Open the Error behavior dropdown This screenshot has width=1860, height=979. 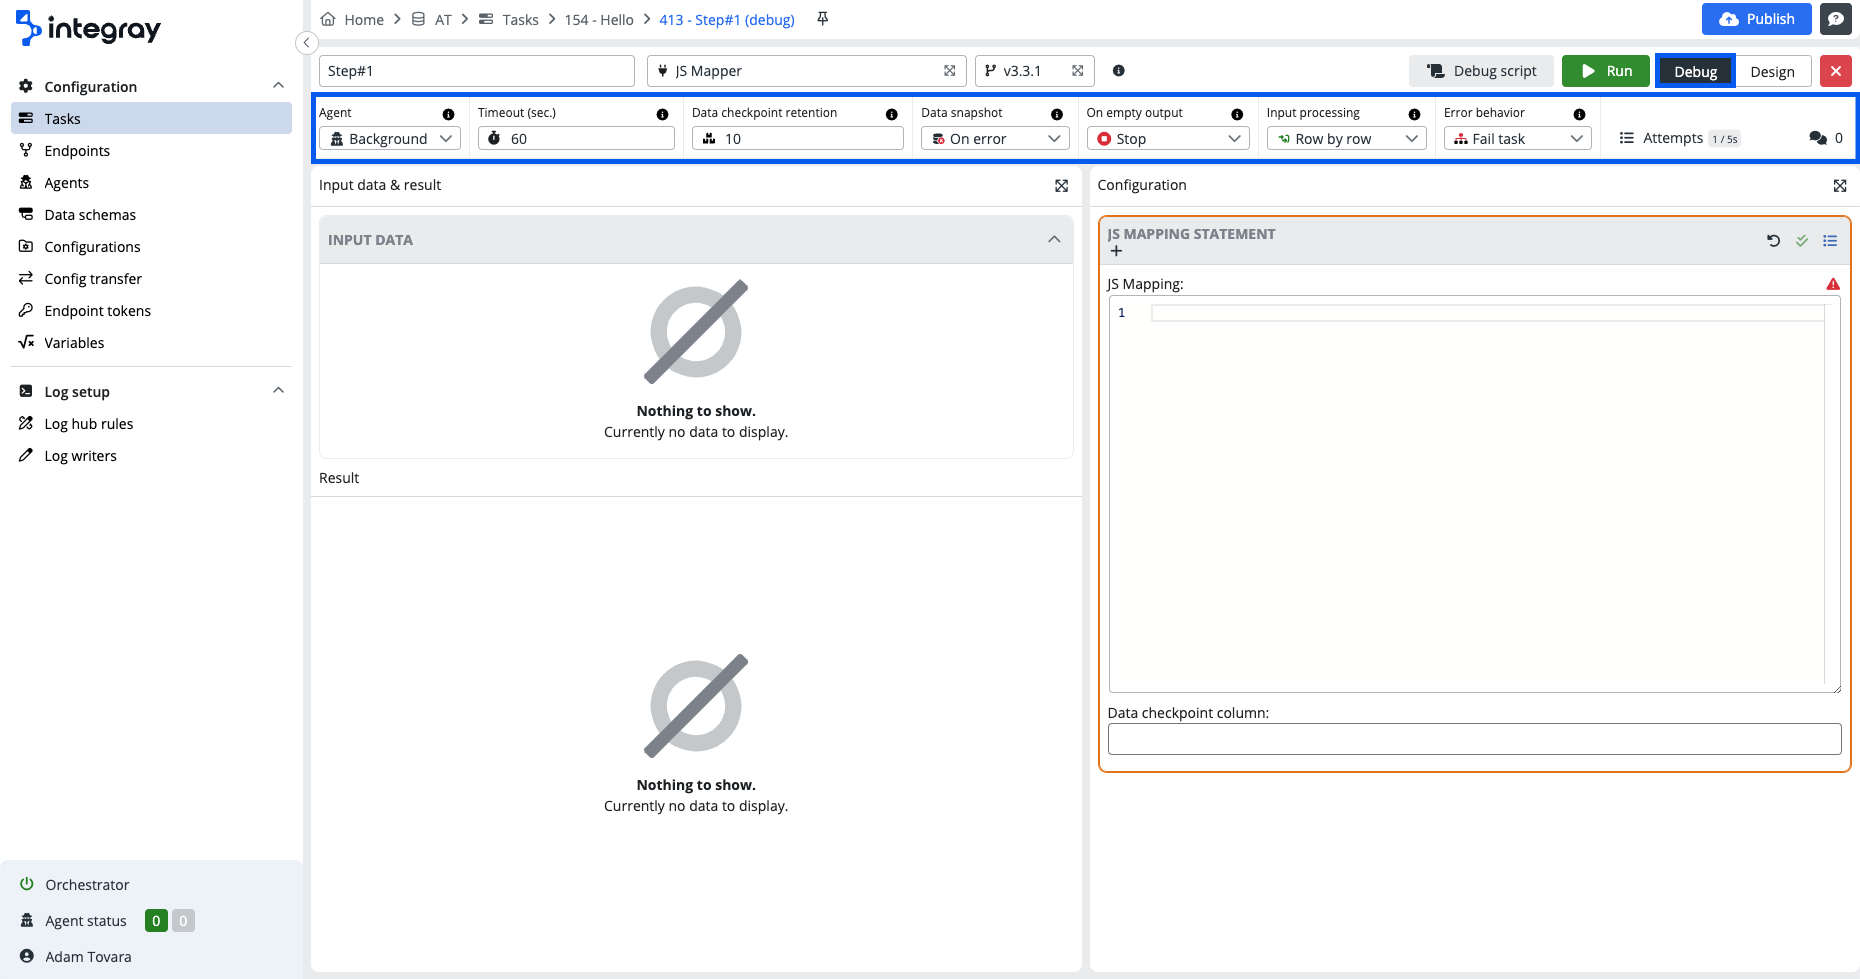pyautogui.click(x=1516, y=139)
